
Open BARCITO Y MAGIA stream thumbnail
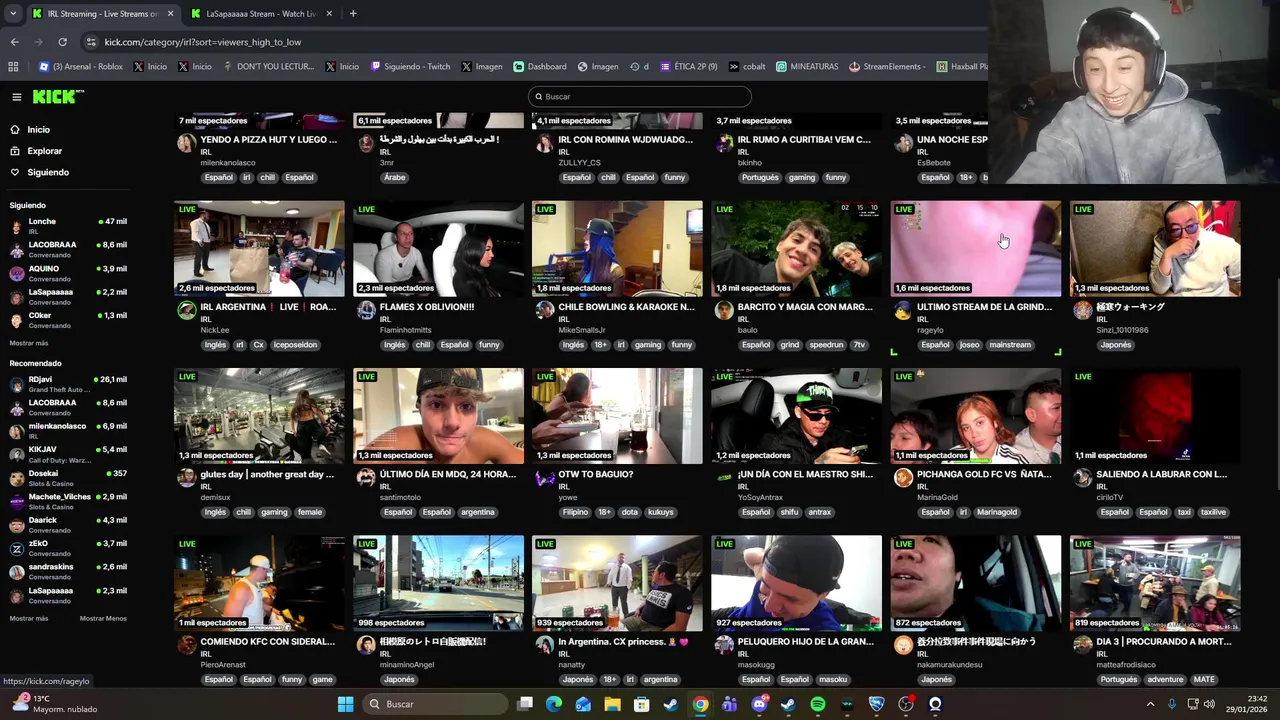point(796,249)
